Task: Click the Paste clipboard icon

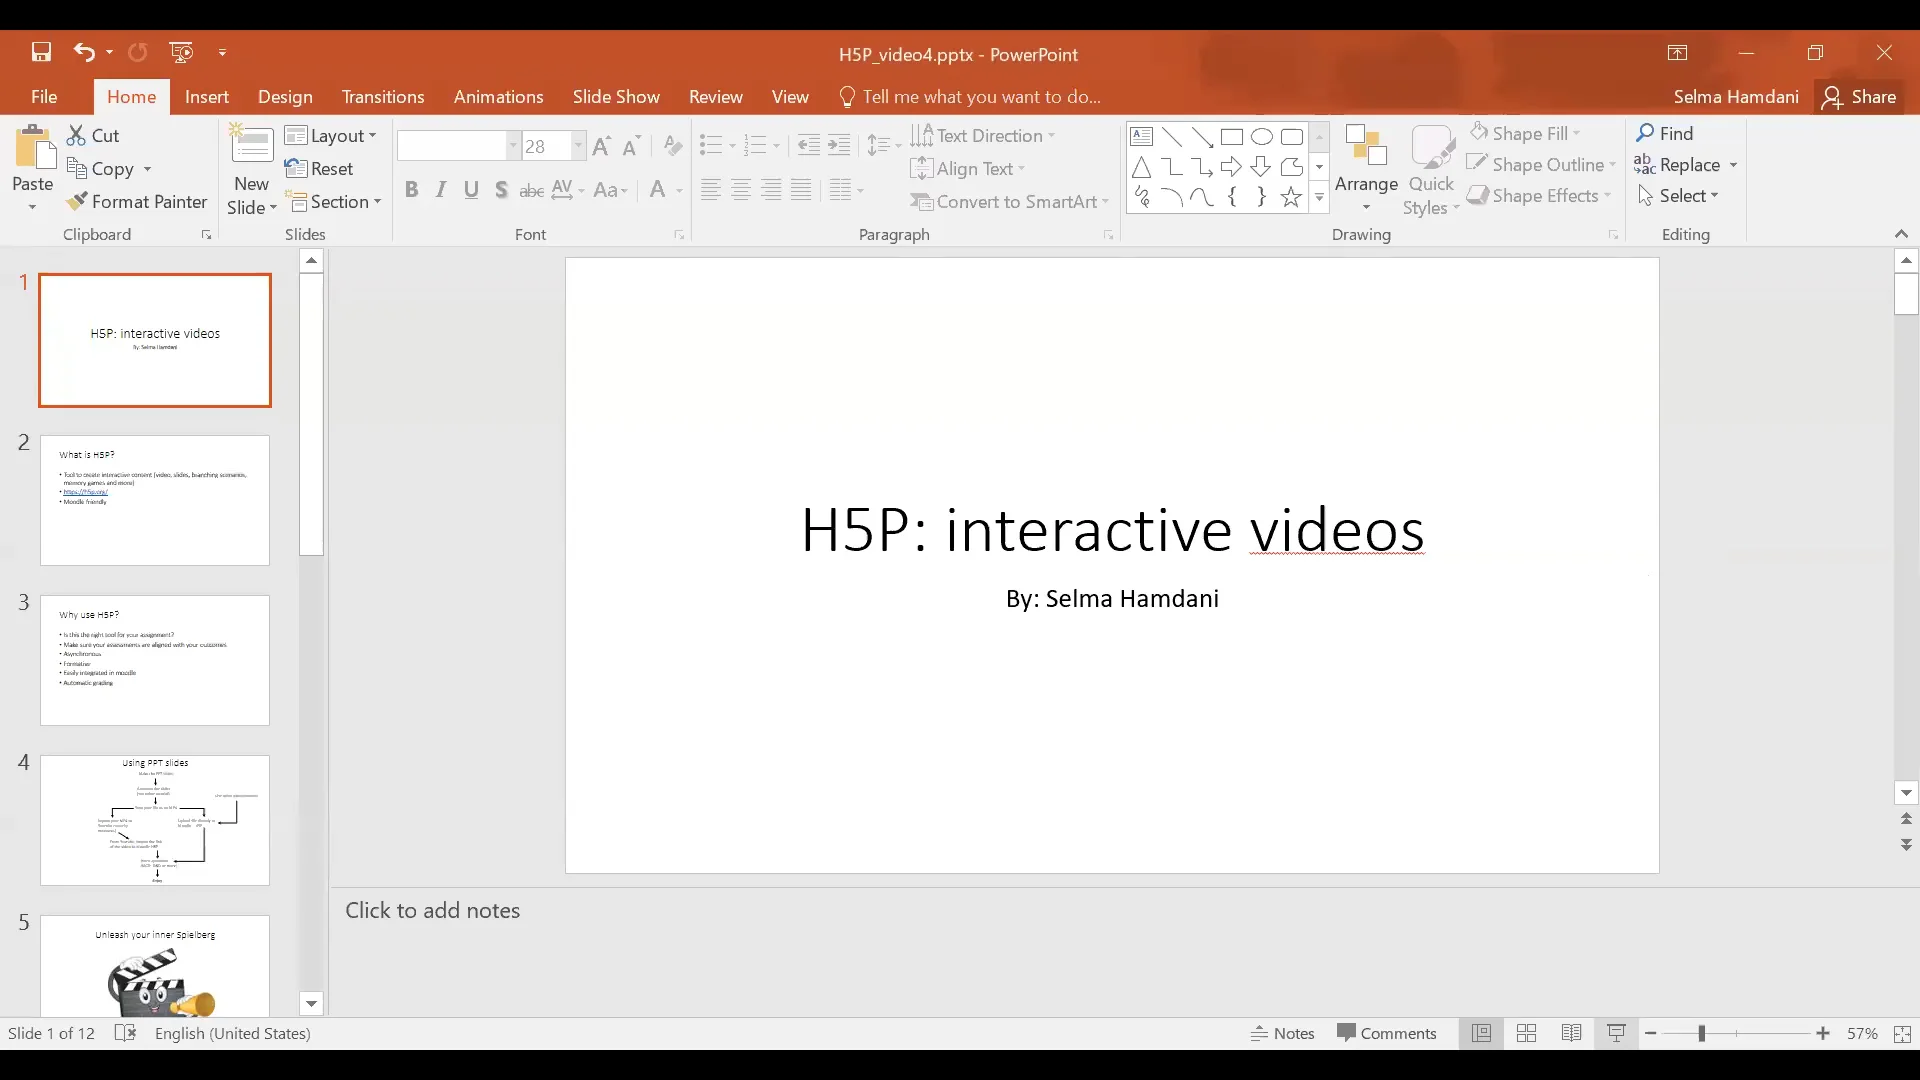Action: click(33, 149)
